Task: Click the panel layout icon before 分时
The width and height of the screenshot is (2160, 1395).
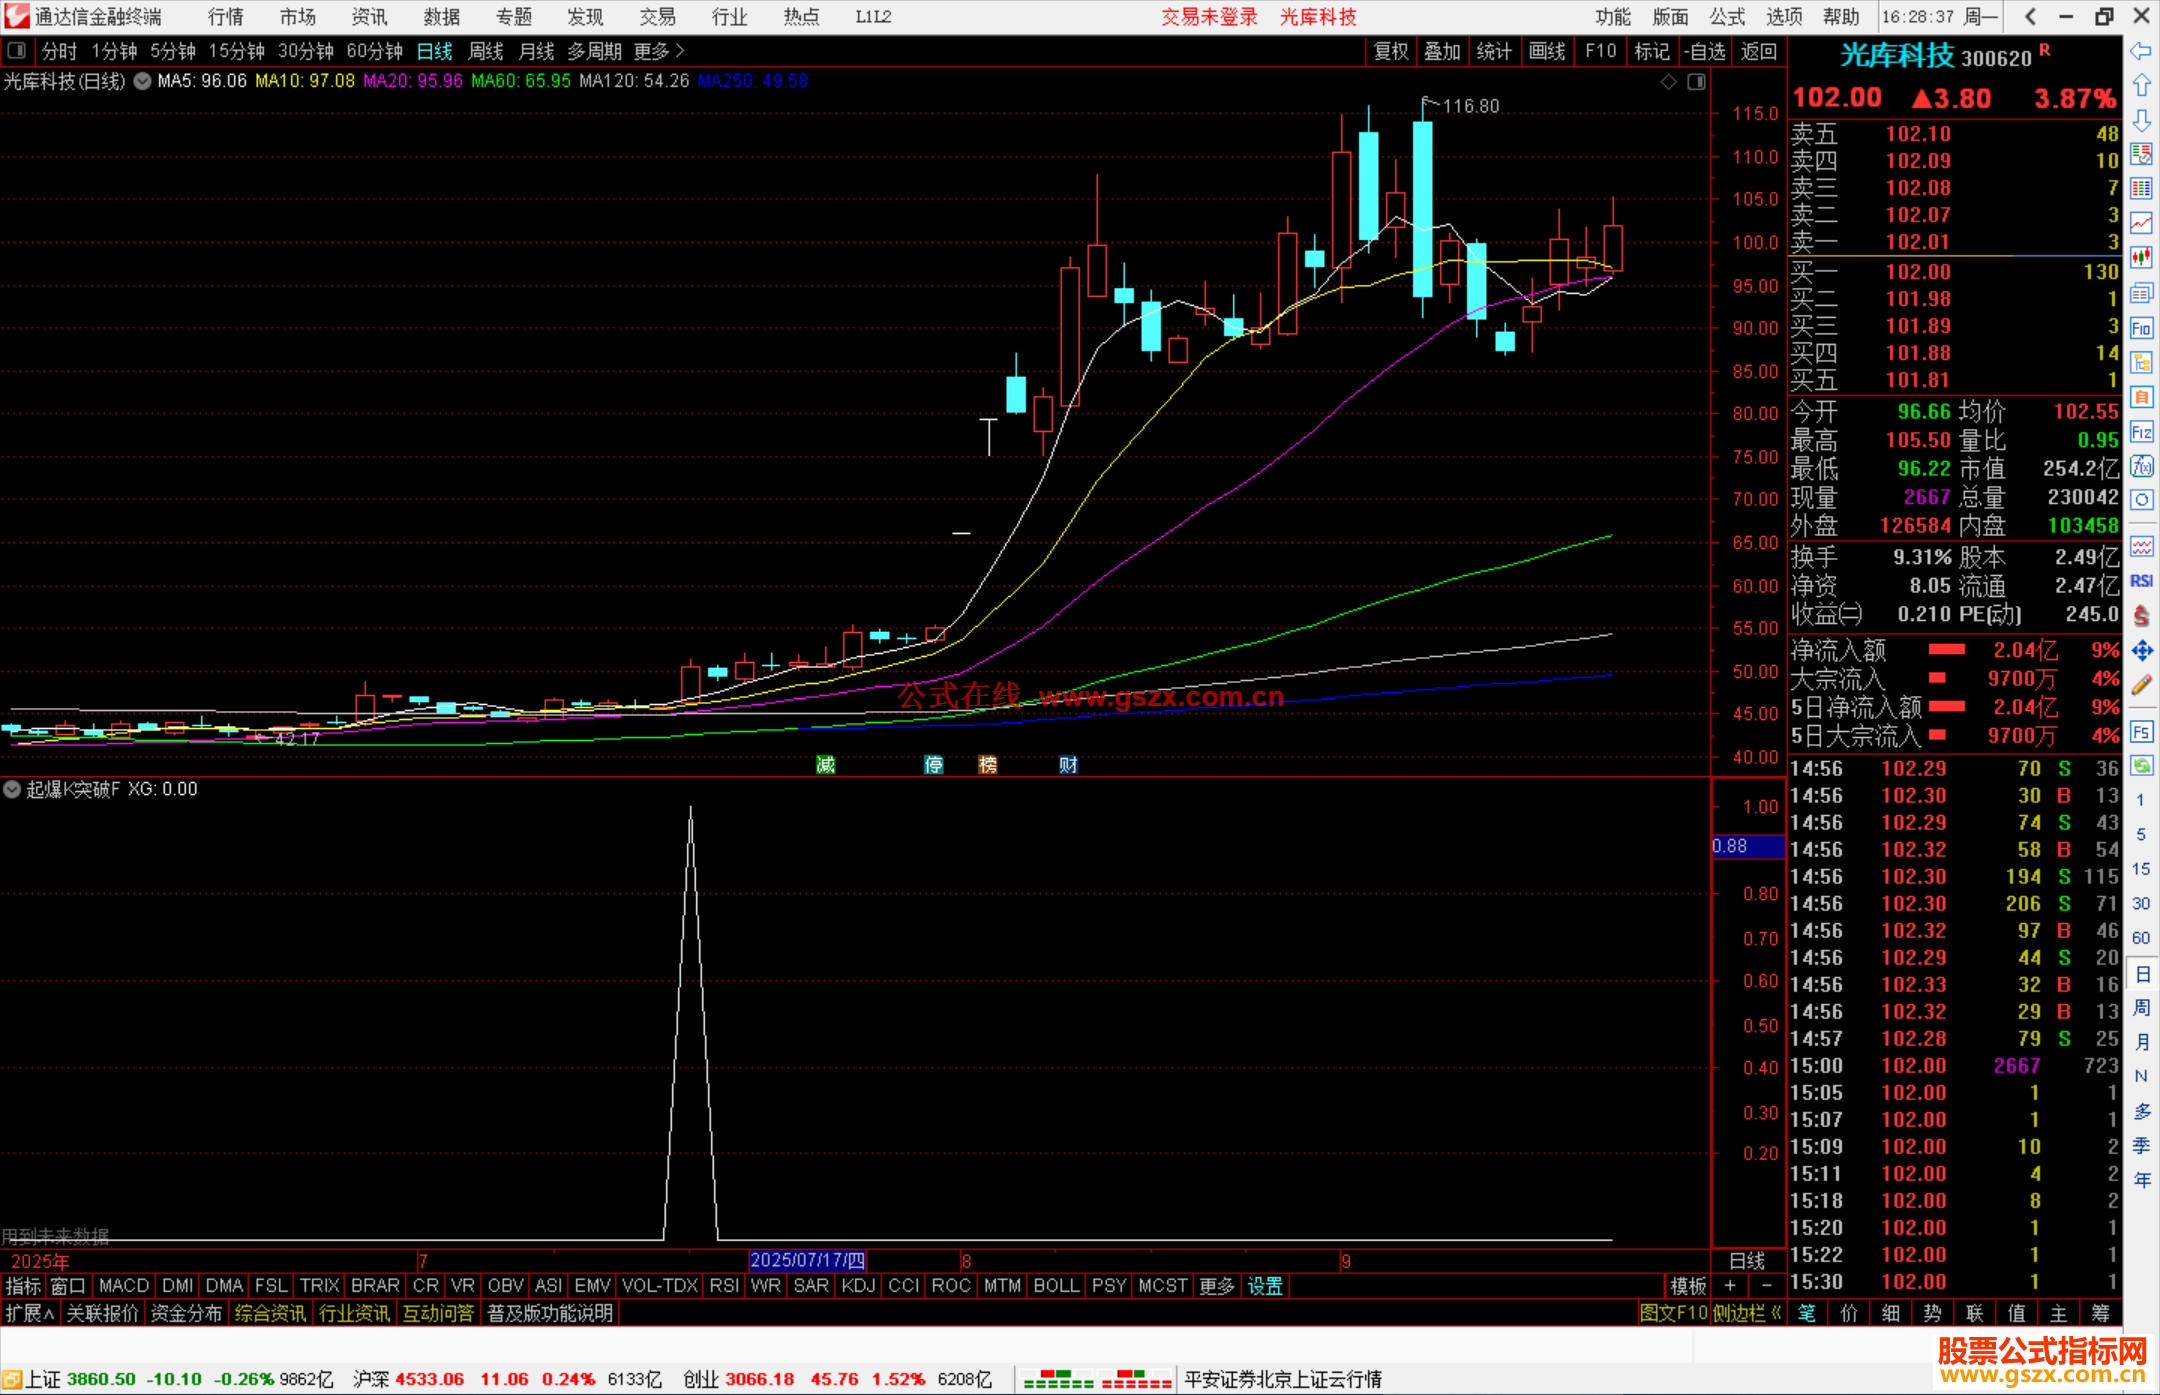Action: click(x=17, y=51)
